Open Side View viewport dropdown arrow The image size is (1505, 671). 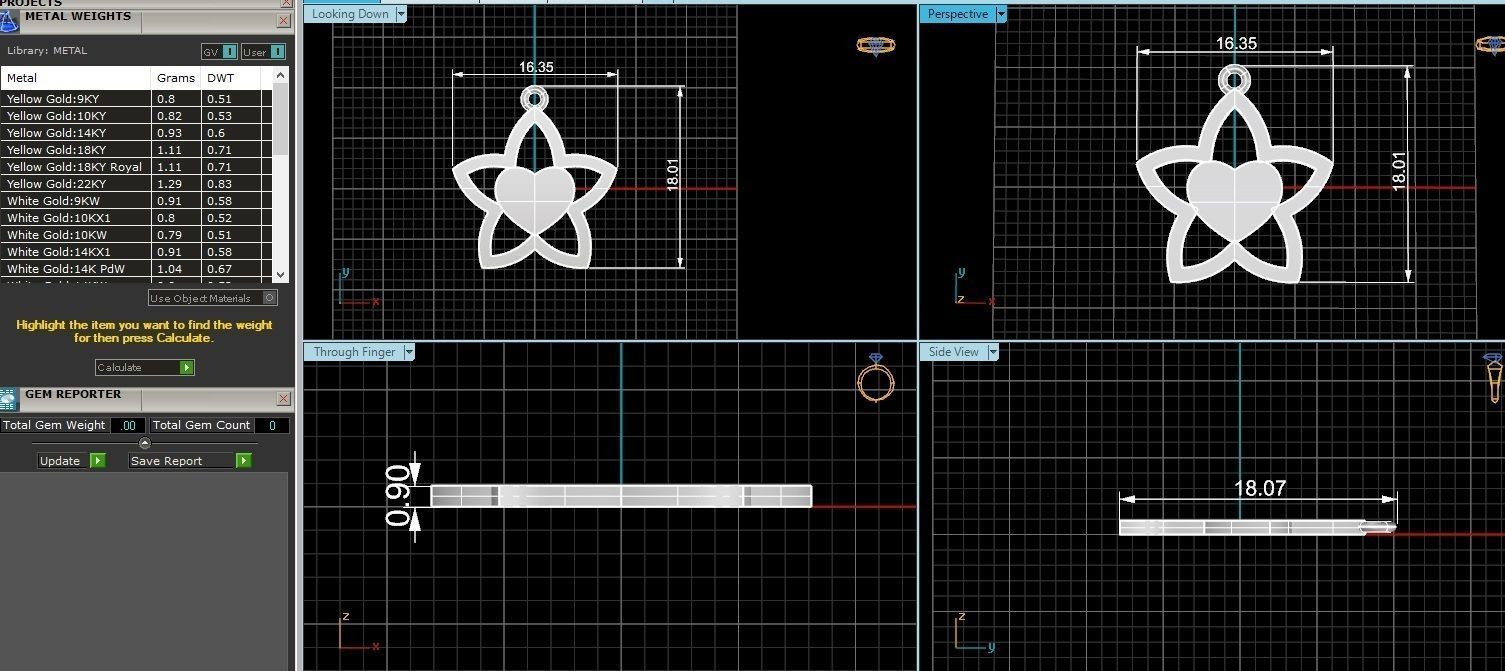993,352
